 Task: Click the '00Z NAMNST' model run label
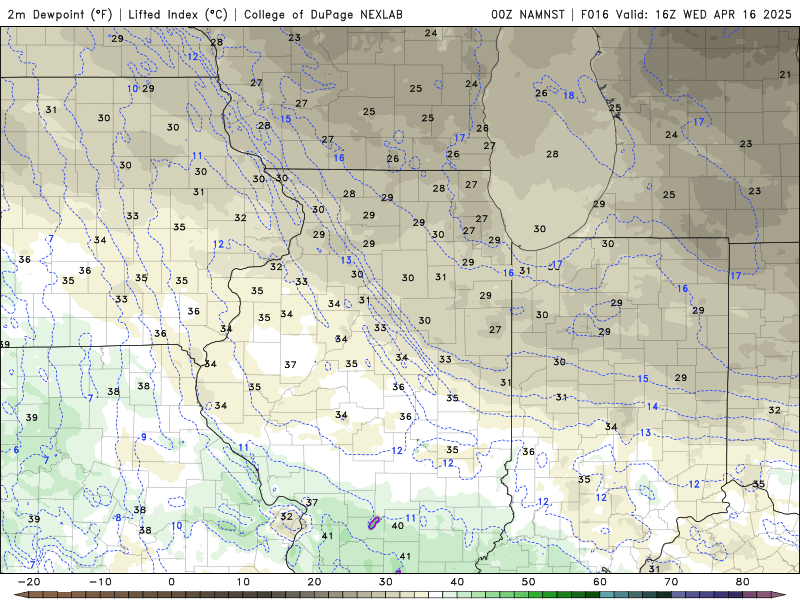pos(528,14)
